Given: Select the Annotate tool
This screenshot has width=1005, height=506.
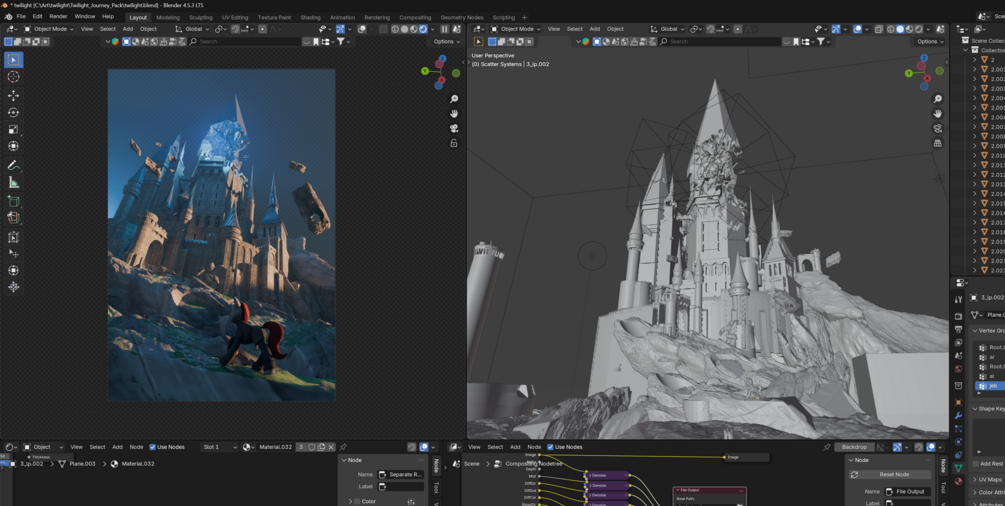Looking at the screenshot, I should pos(13,165).
